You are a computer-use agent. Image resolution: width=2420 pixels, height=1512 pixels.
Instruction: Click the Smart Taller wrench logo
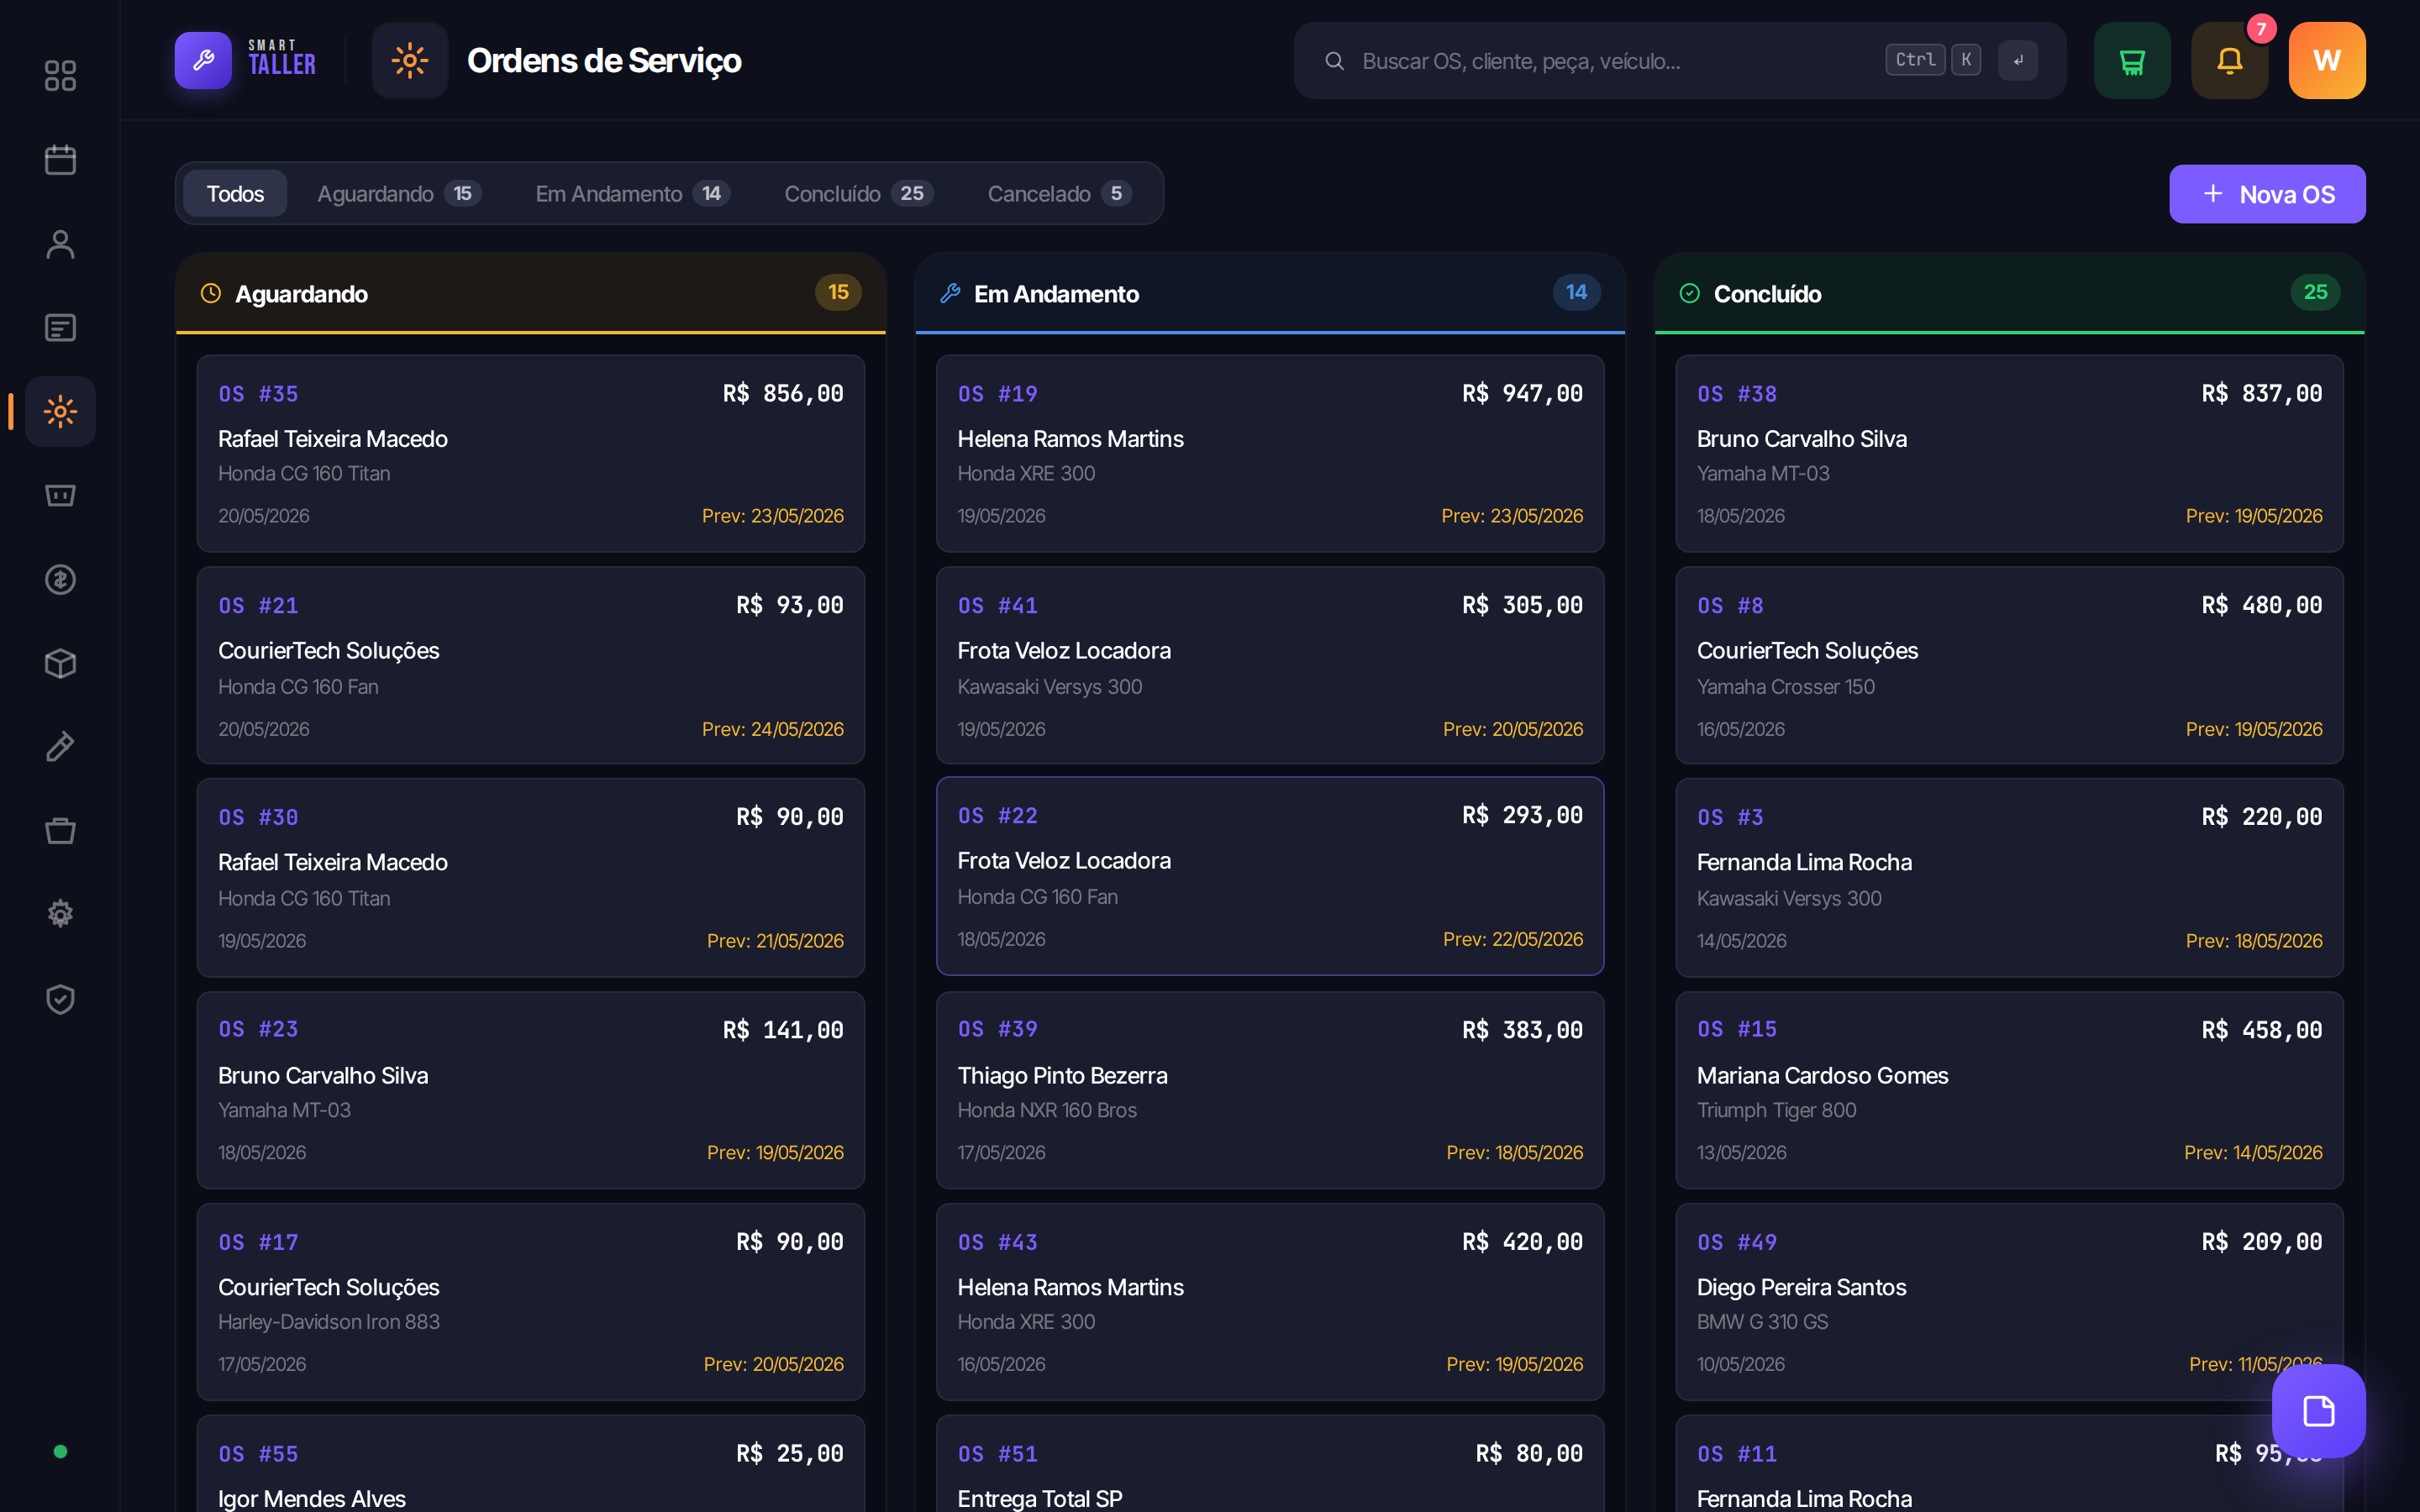(x=203, y=60)
